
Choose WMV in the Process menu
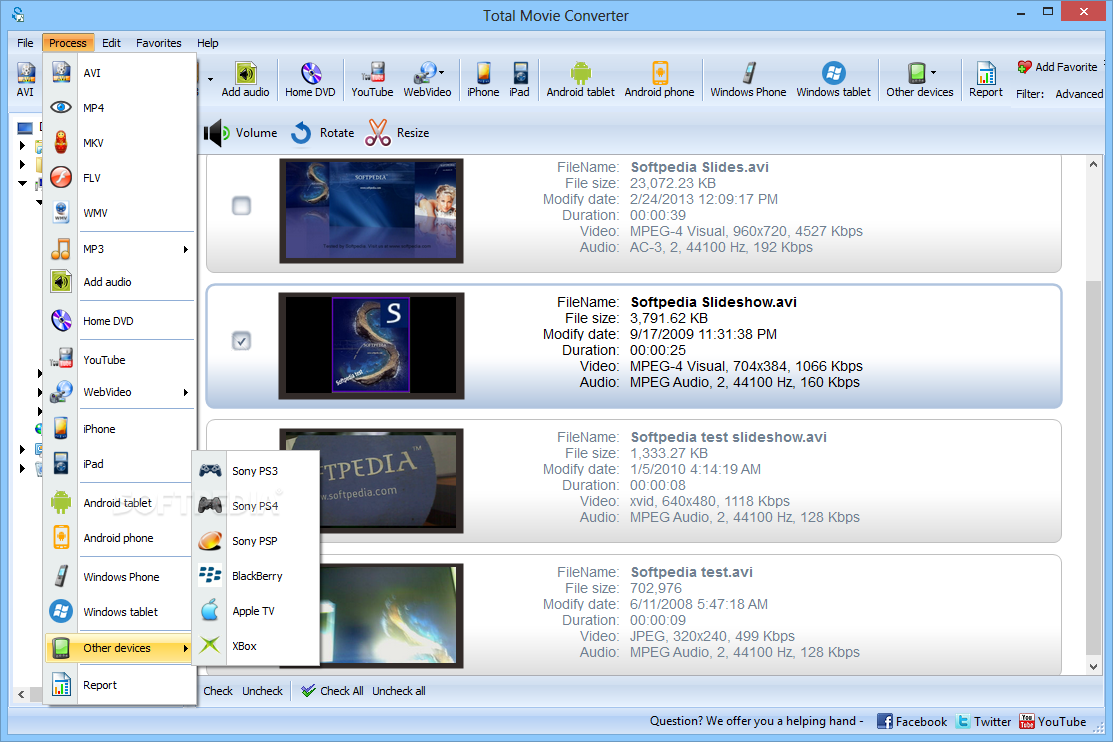tap(119, 212)
